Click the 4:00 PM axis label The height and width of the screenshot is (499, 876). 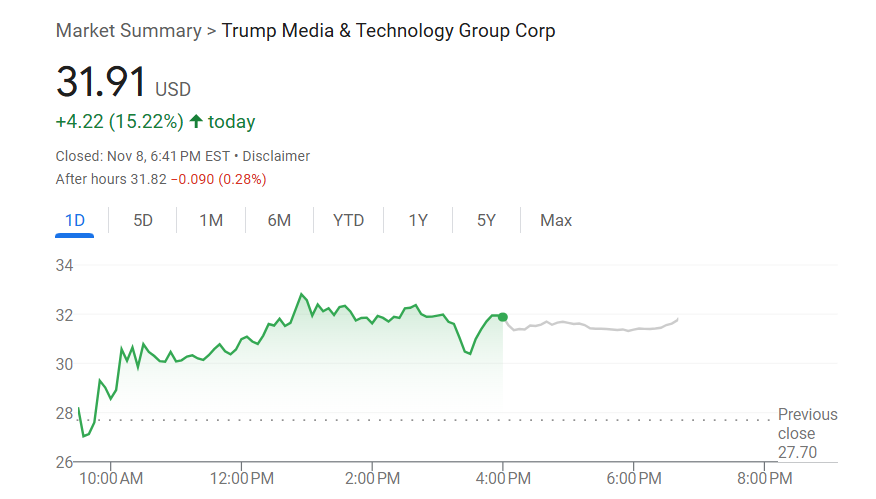pyautogui.click(x=502, y=479)
